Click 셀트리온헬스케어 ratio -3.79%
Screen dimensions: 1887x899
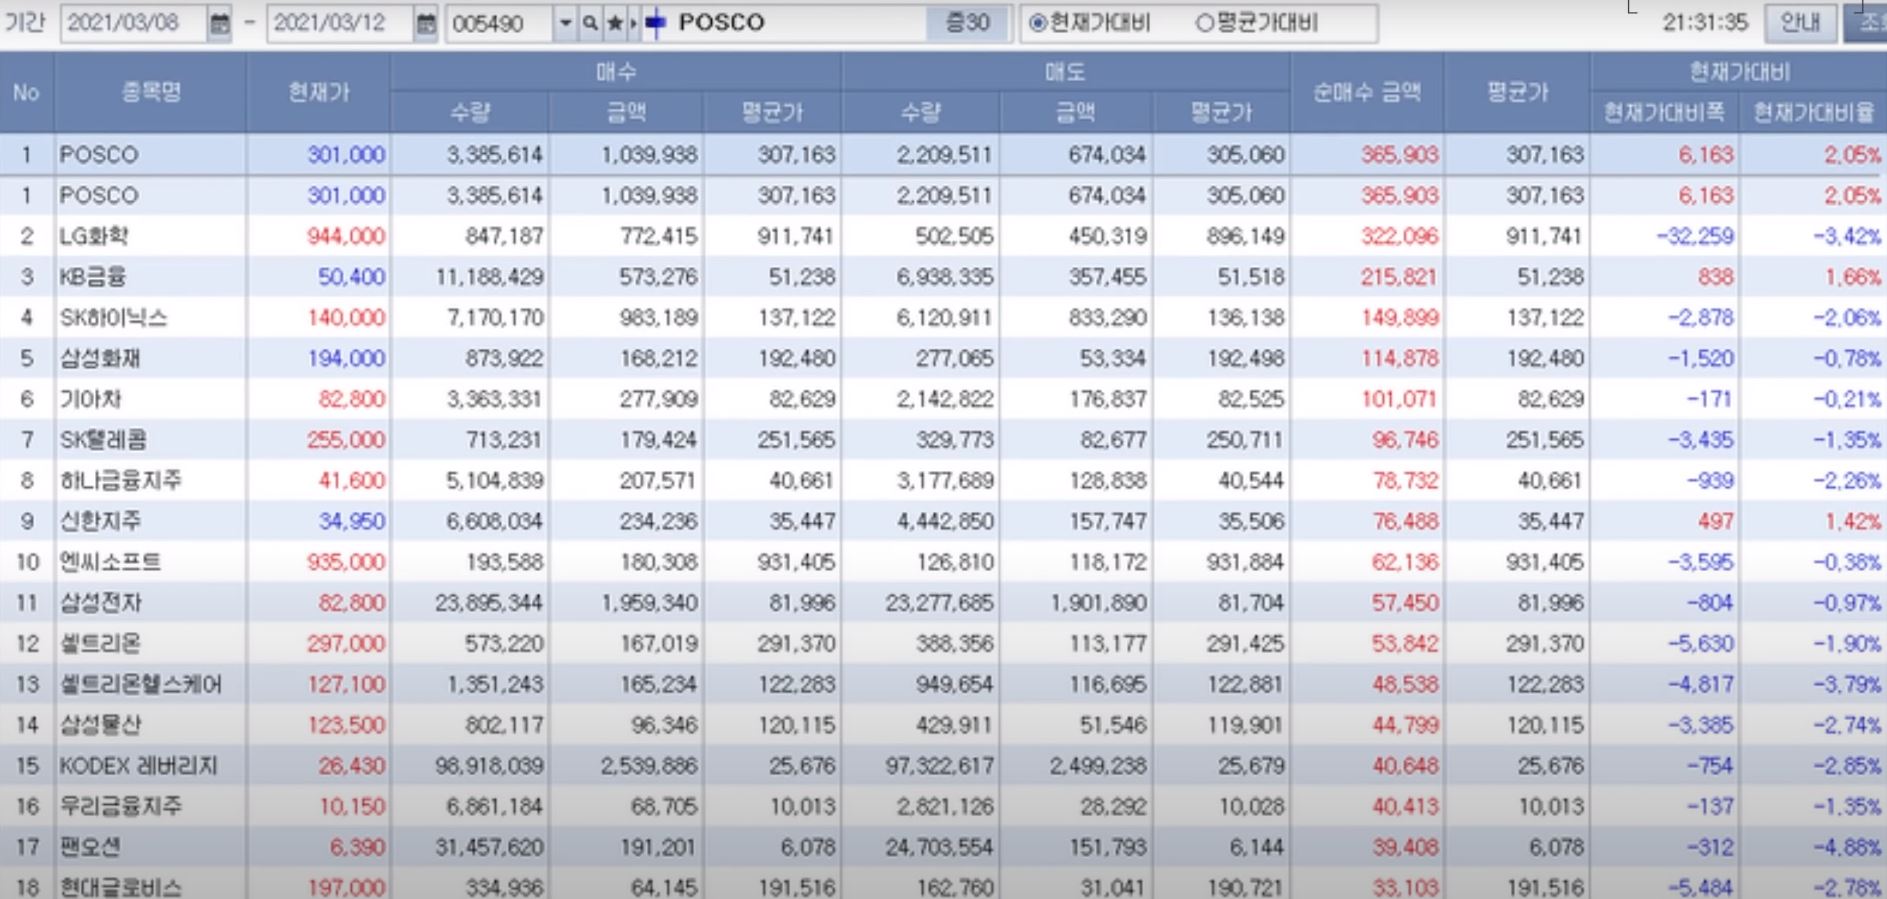tap(1847, 684)
